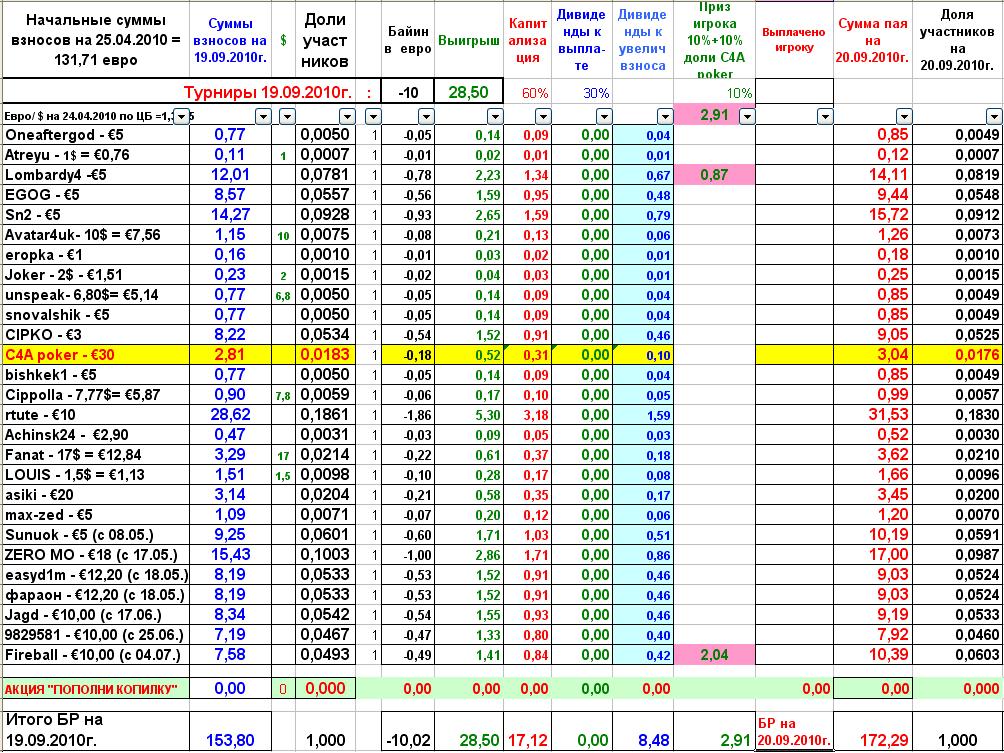Open filter for Дивиденды к увеличению взноса column

[665, 117]
